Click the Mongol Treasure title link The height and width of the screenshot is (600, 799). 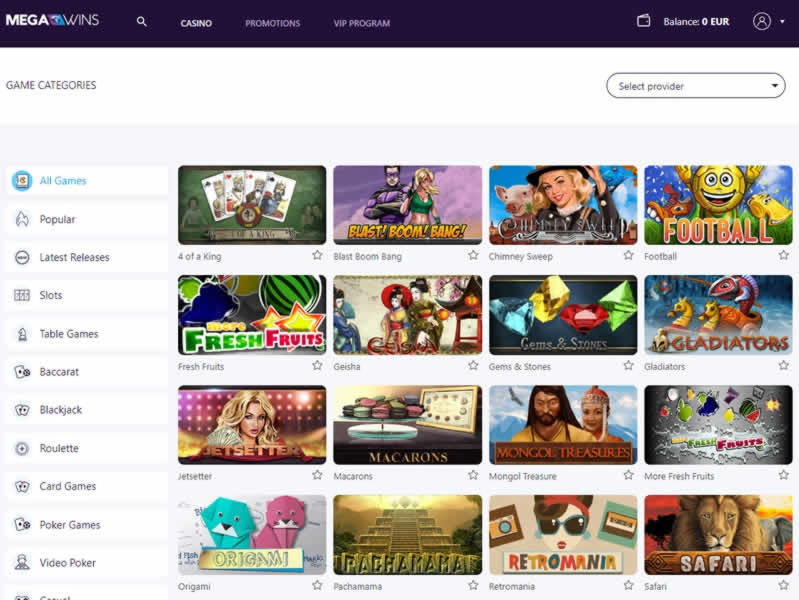523,476
